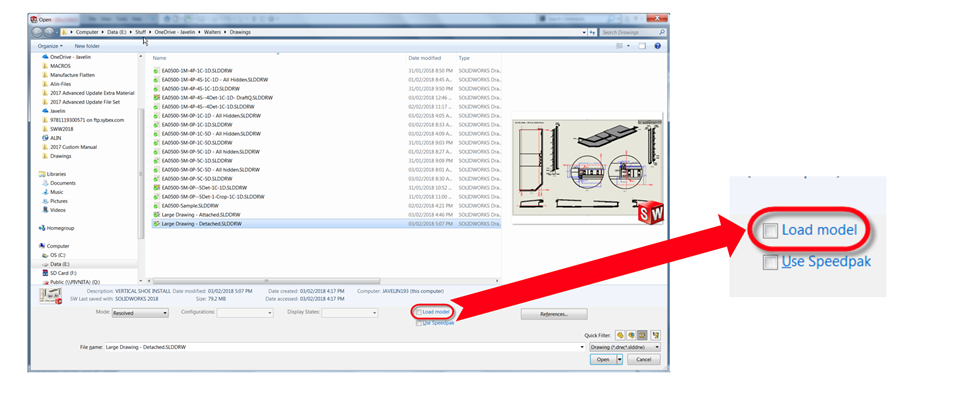This screenshot has height=400, width=974.
Task: Expand the address bar history dropdown arrow
Action: [584, 32]
